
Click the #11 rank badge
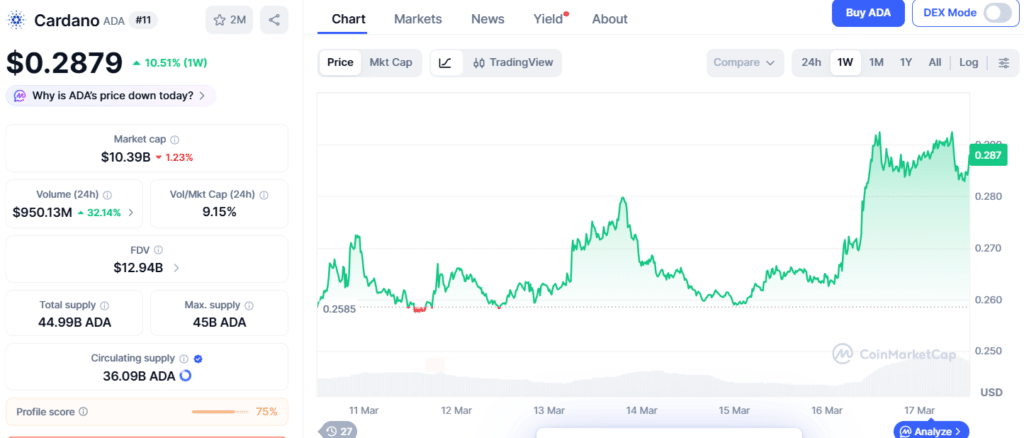click(142, 20)
